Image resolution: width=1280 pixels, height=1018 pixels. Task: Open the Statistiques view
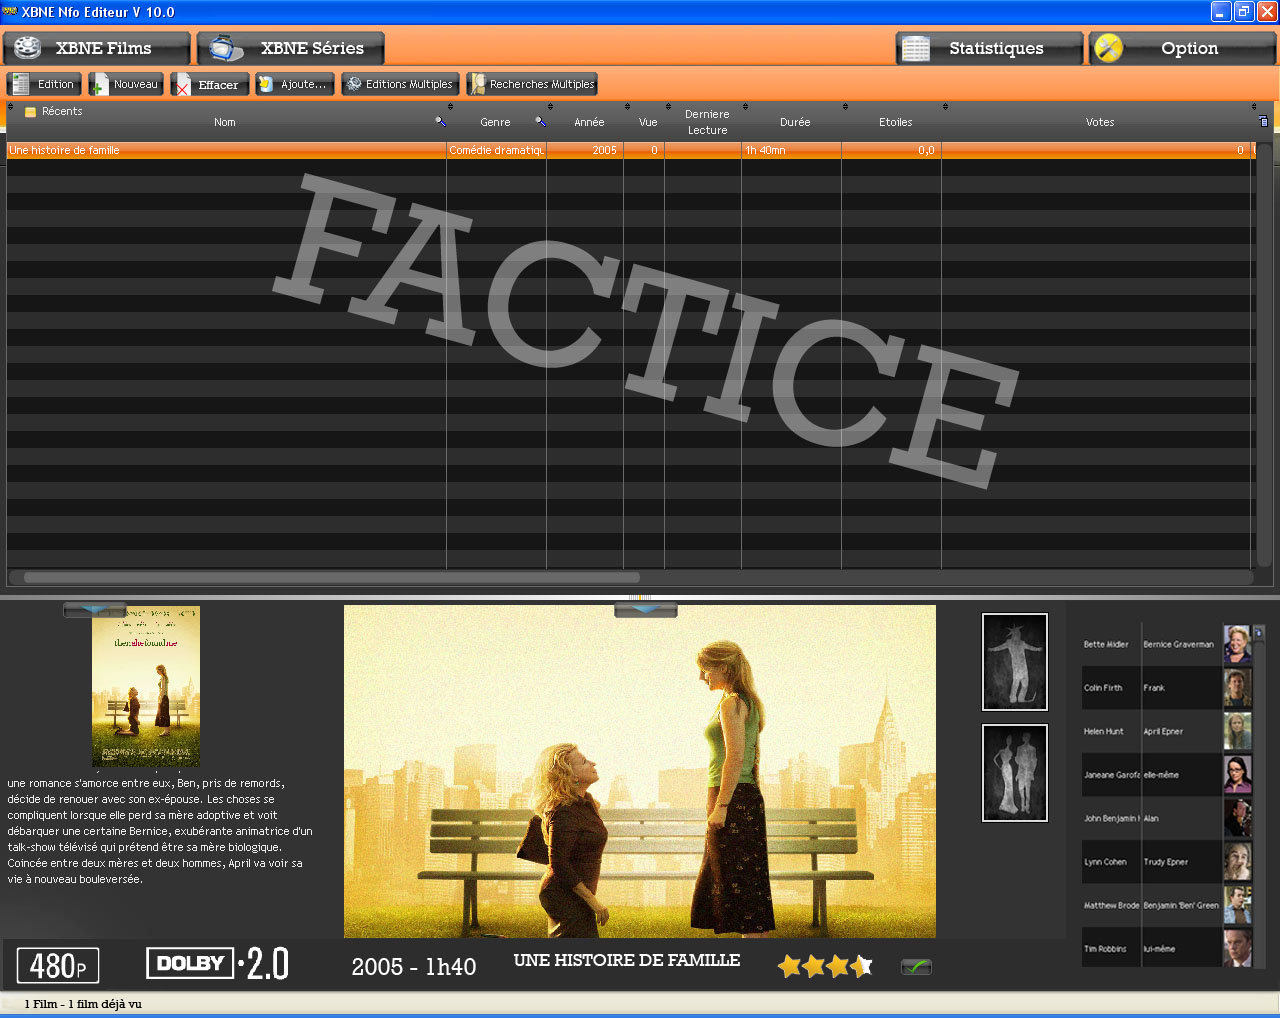[989, 48]
